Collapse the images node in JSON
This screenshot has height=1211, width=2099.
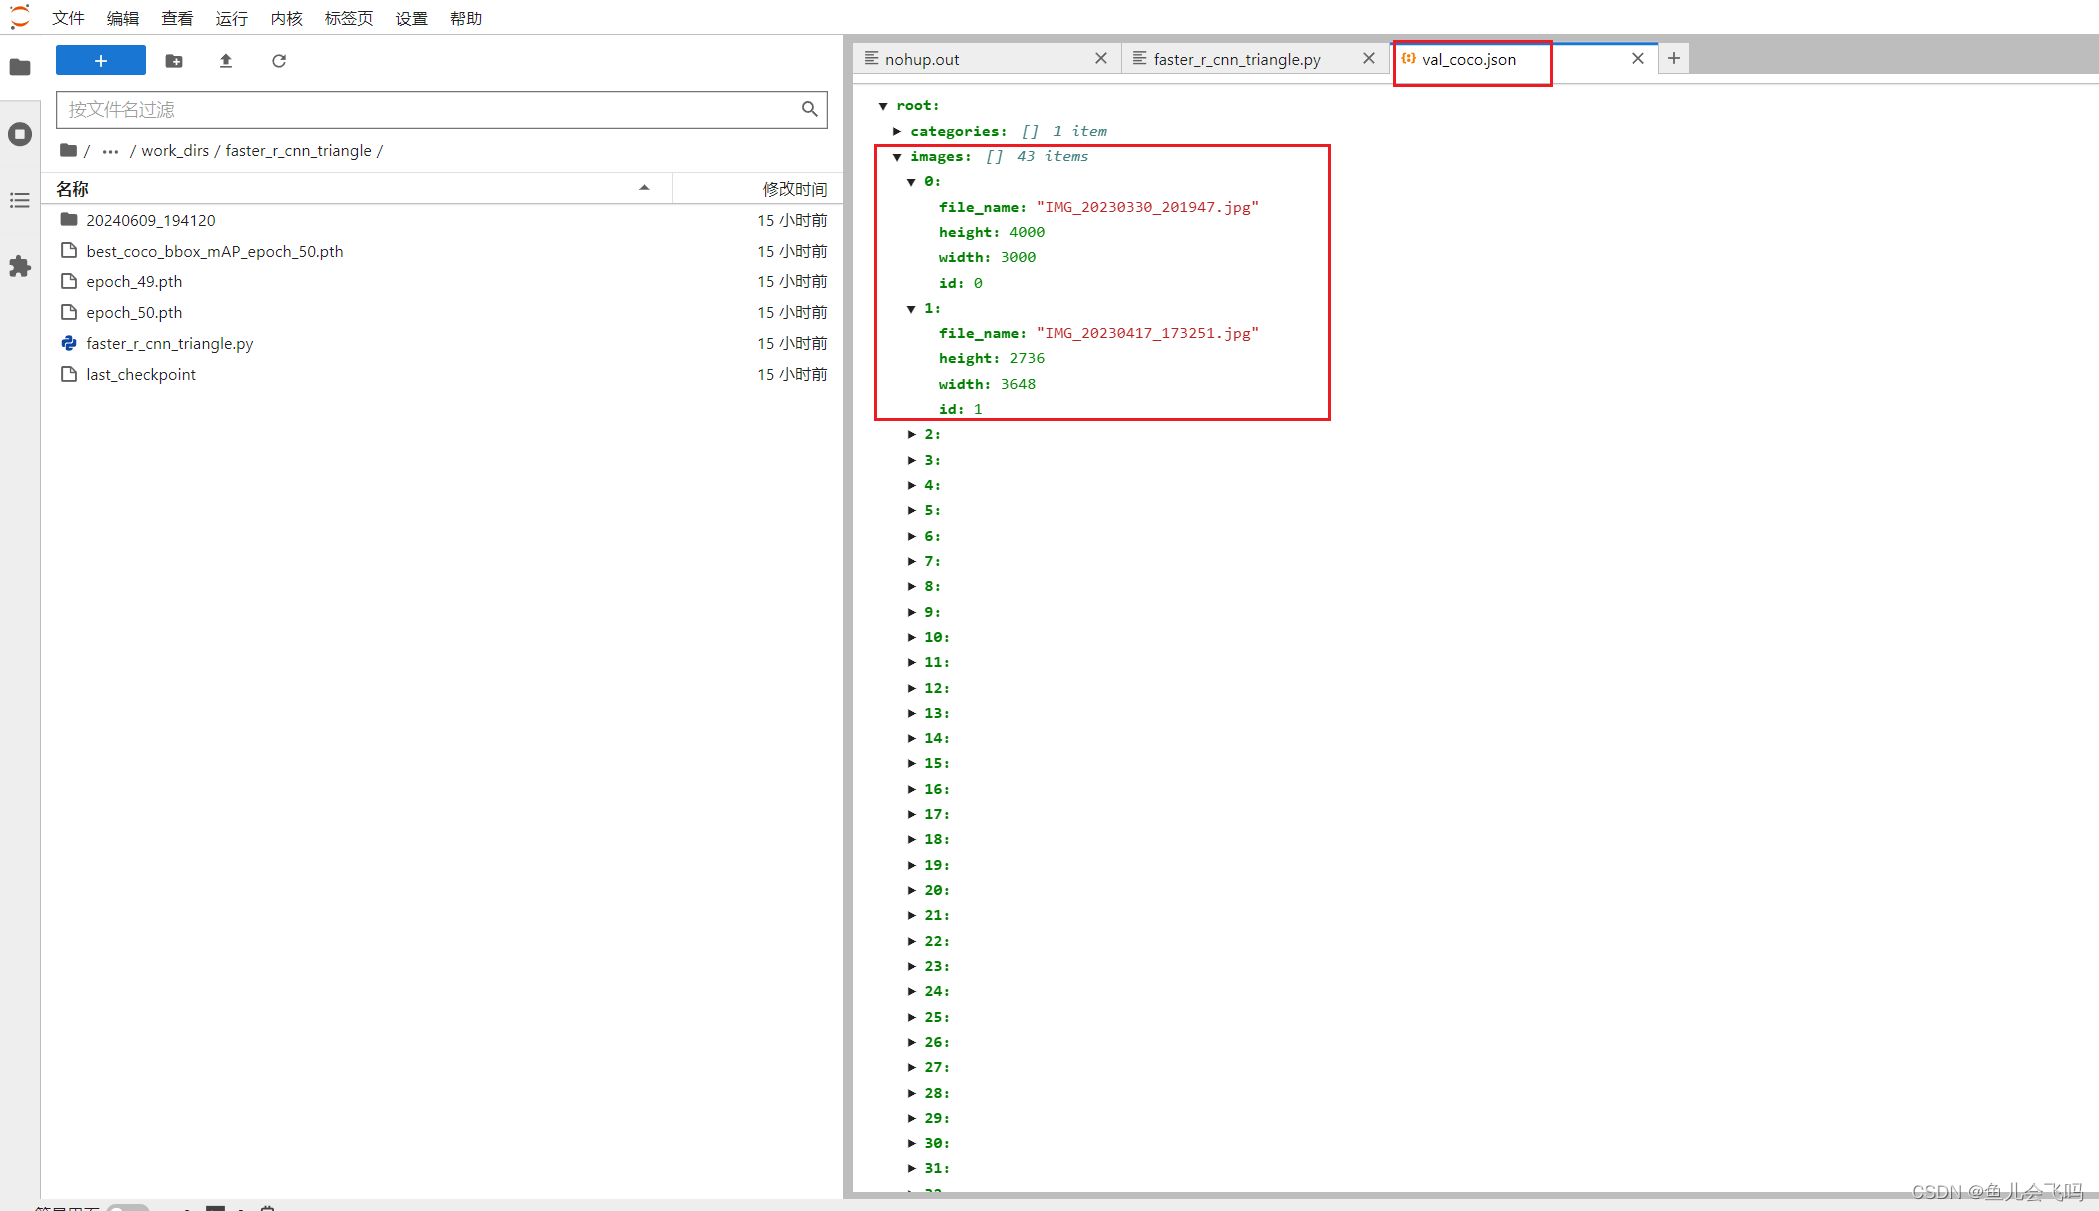click(x=897, y=157)
